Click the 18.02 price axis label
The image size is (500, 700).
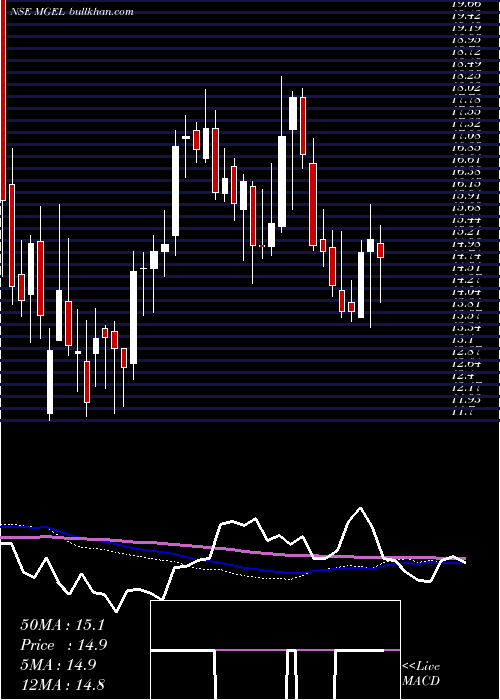(466, 88)
